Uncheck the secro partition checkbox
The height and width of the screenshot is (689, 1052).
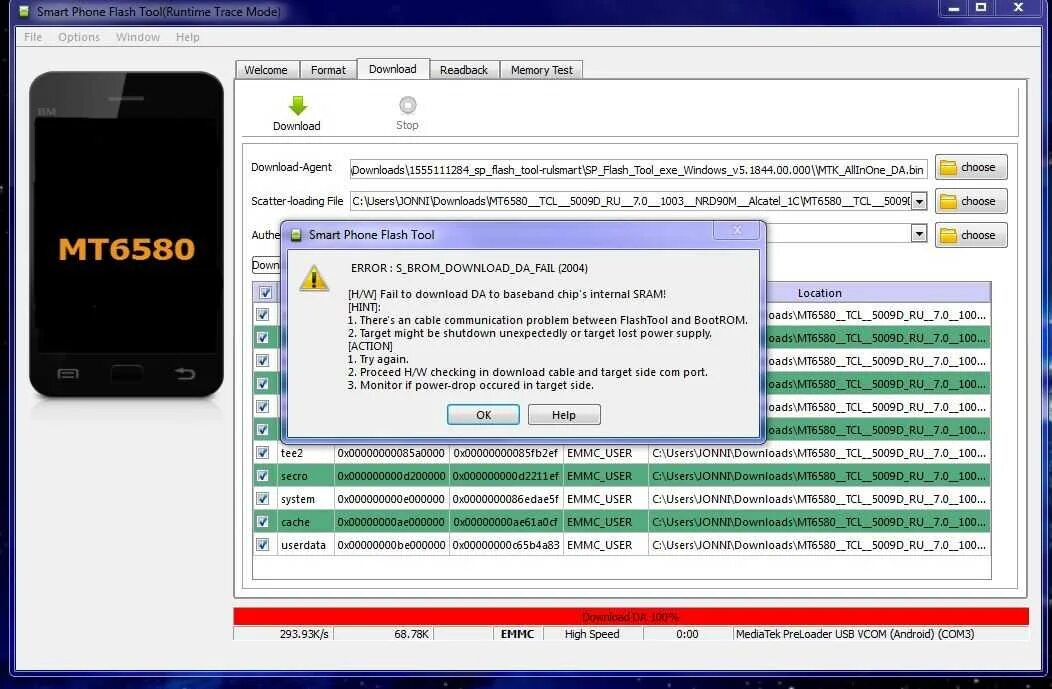coord(263,476)
